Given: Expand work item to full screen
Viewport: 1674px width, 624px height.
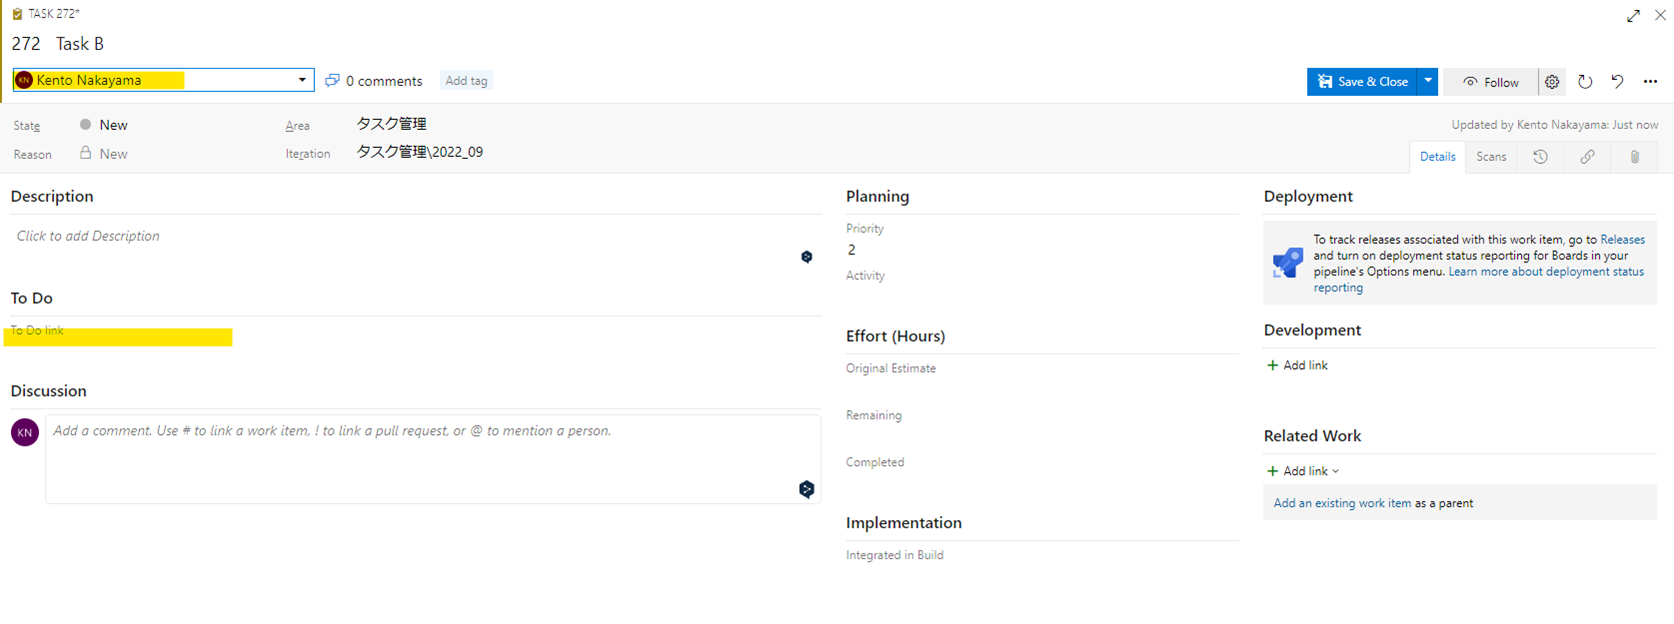Looking at the screenshot, I should click(x=1633, y=15).
